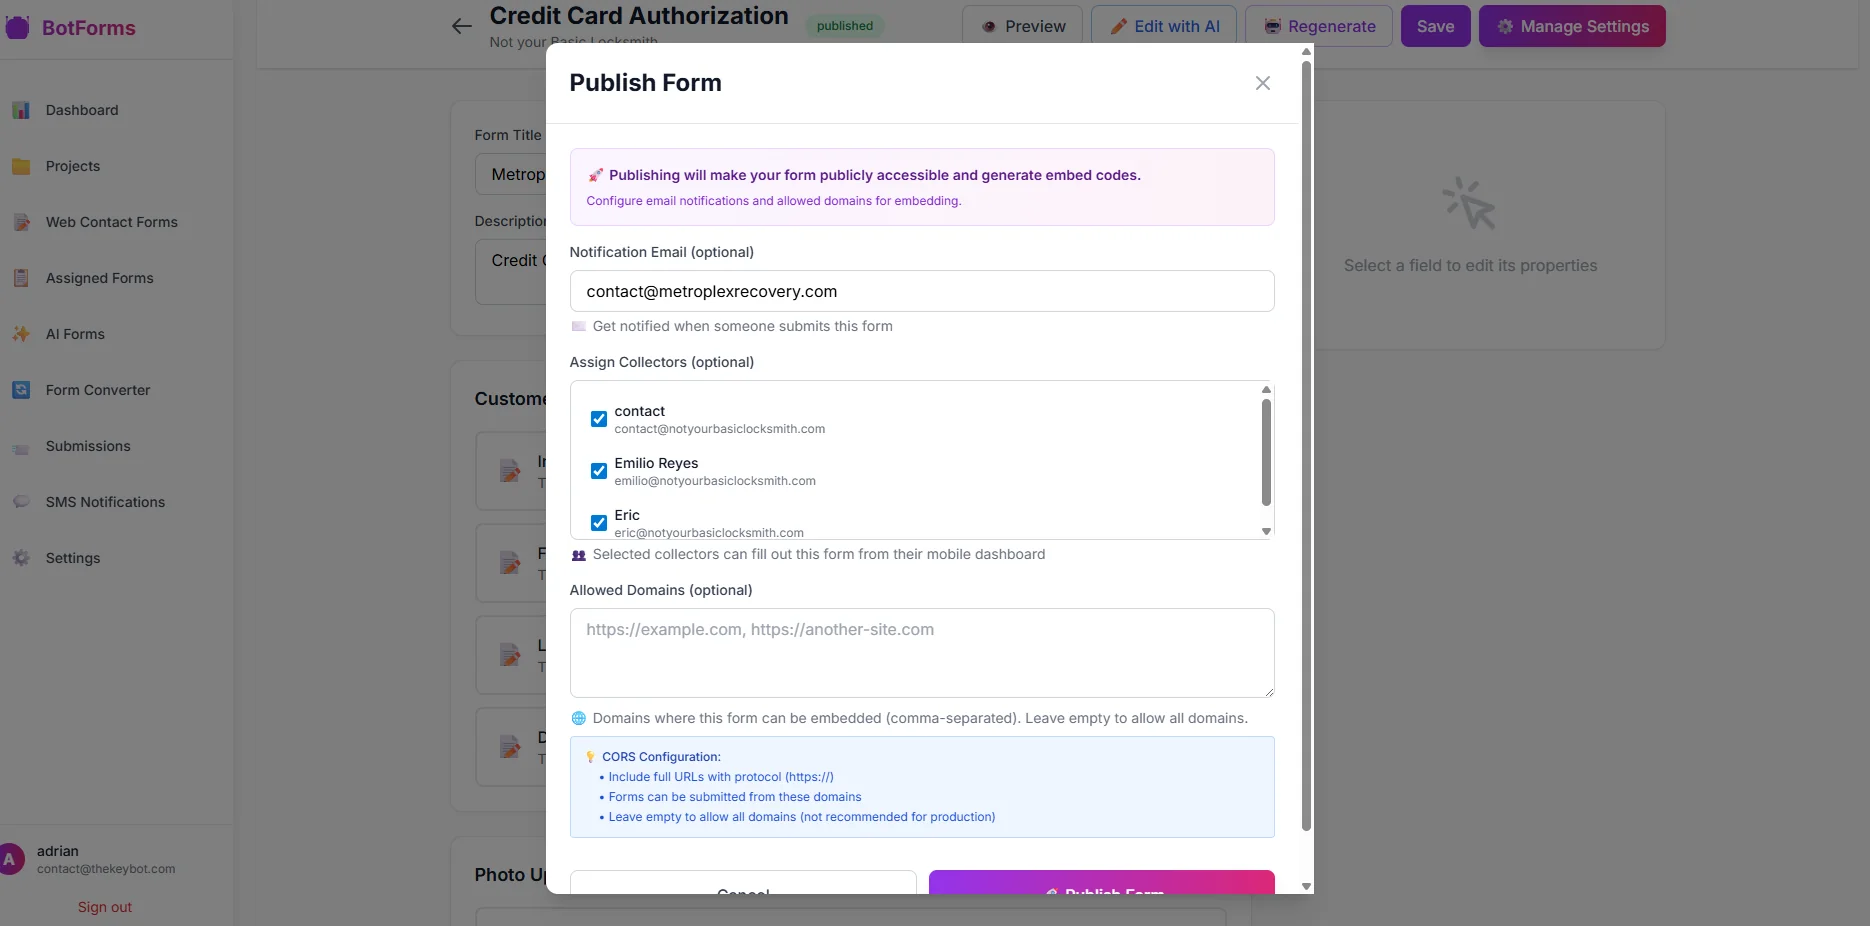Open the Dashboard panel
Image resolution: width=1870 pixels, height=926 pixels.
click(x=80, y=110)
